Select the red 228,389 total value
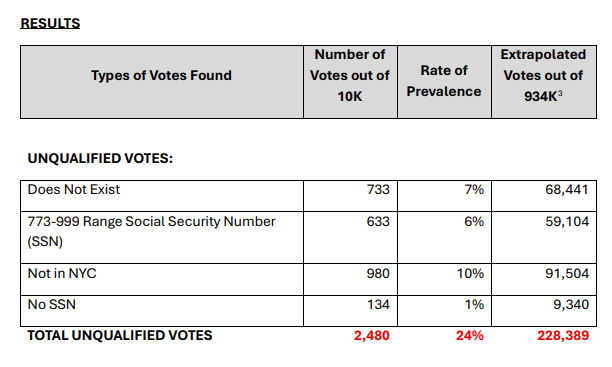The height and width of the screenshot is (367, 612). click(563, 336)
